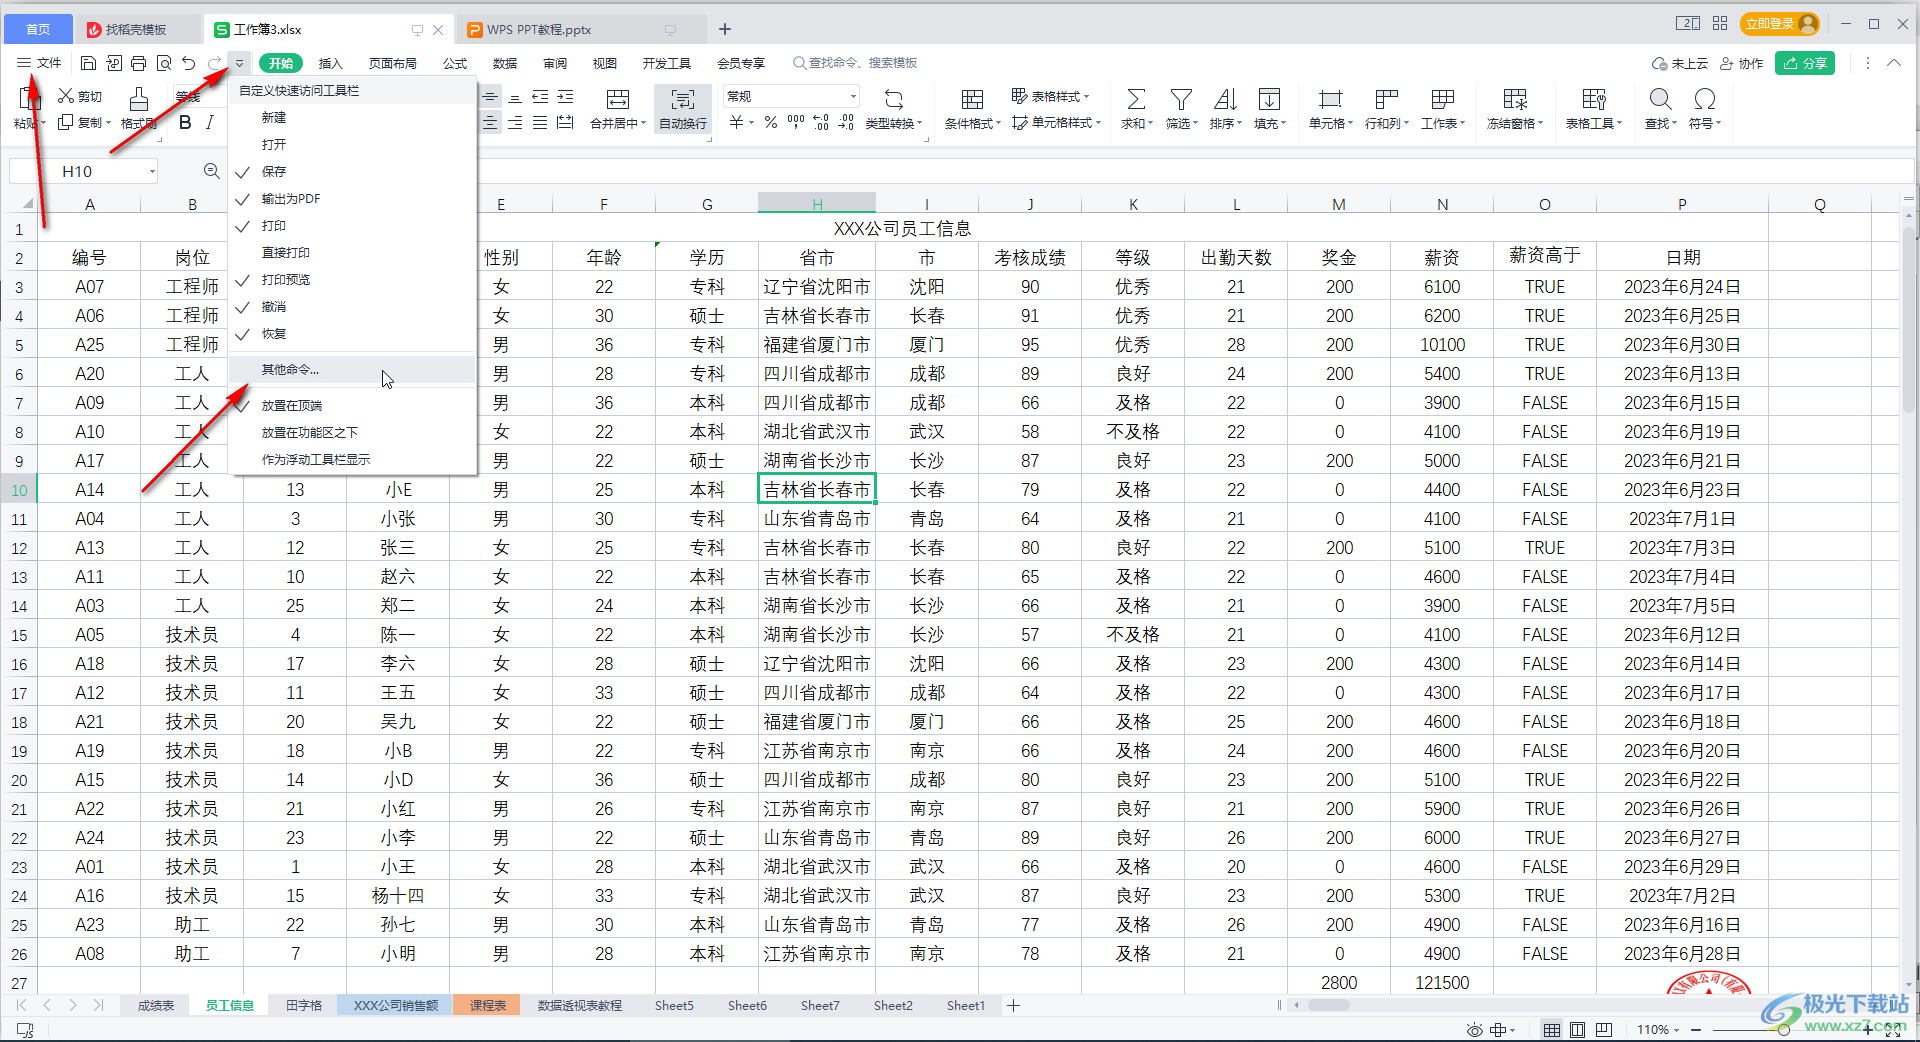Select the 员工信息 sheet tab
Viewport: 1920px width, 1042px height.
tap(228, 1005)
